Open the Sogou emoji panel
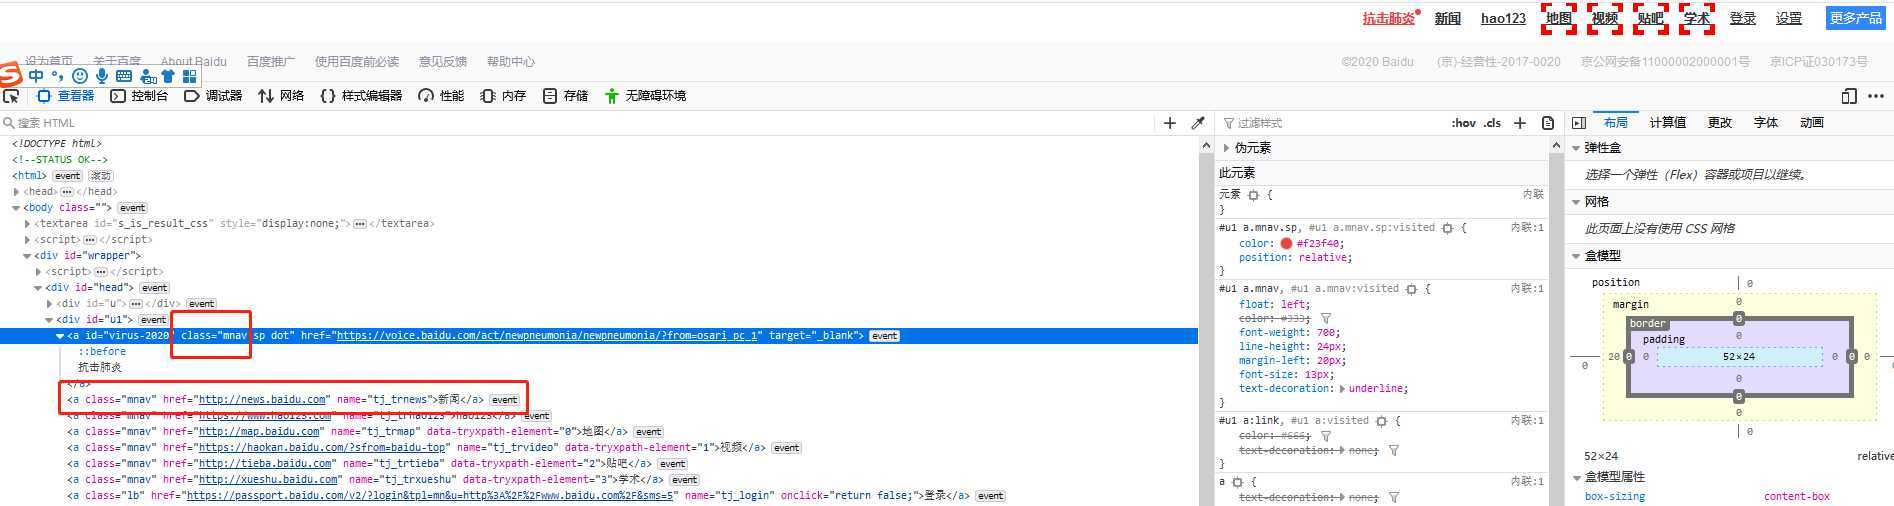The width and height of the screenshot is (1894, 506). tap(80, 76)
